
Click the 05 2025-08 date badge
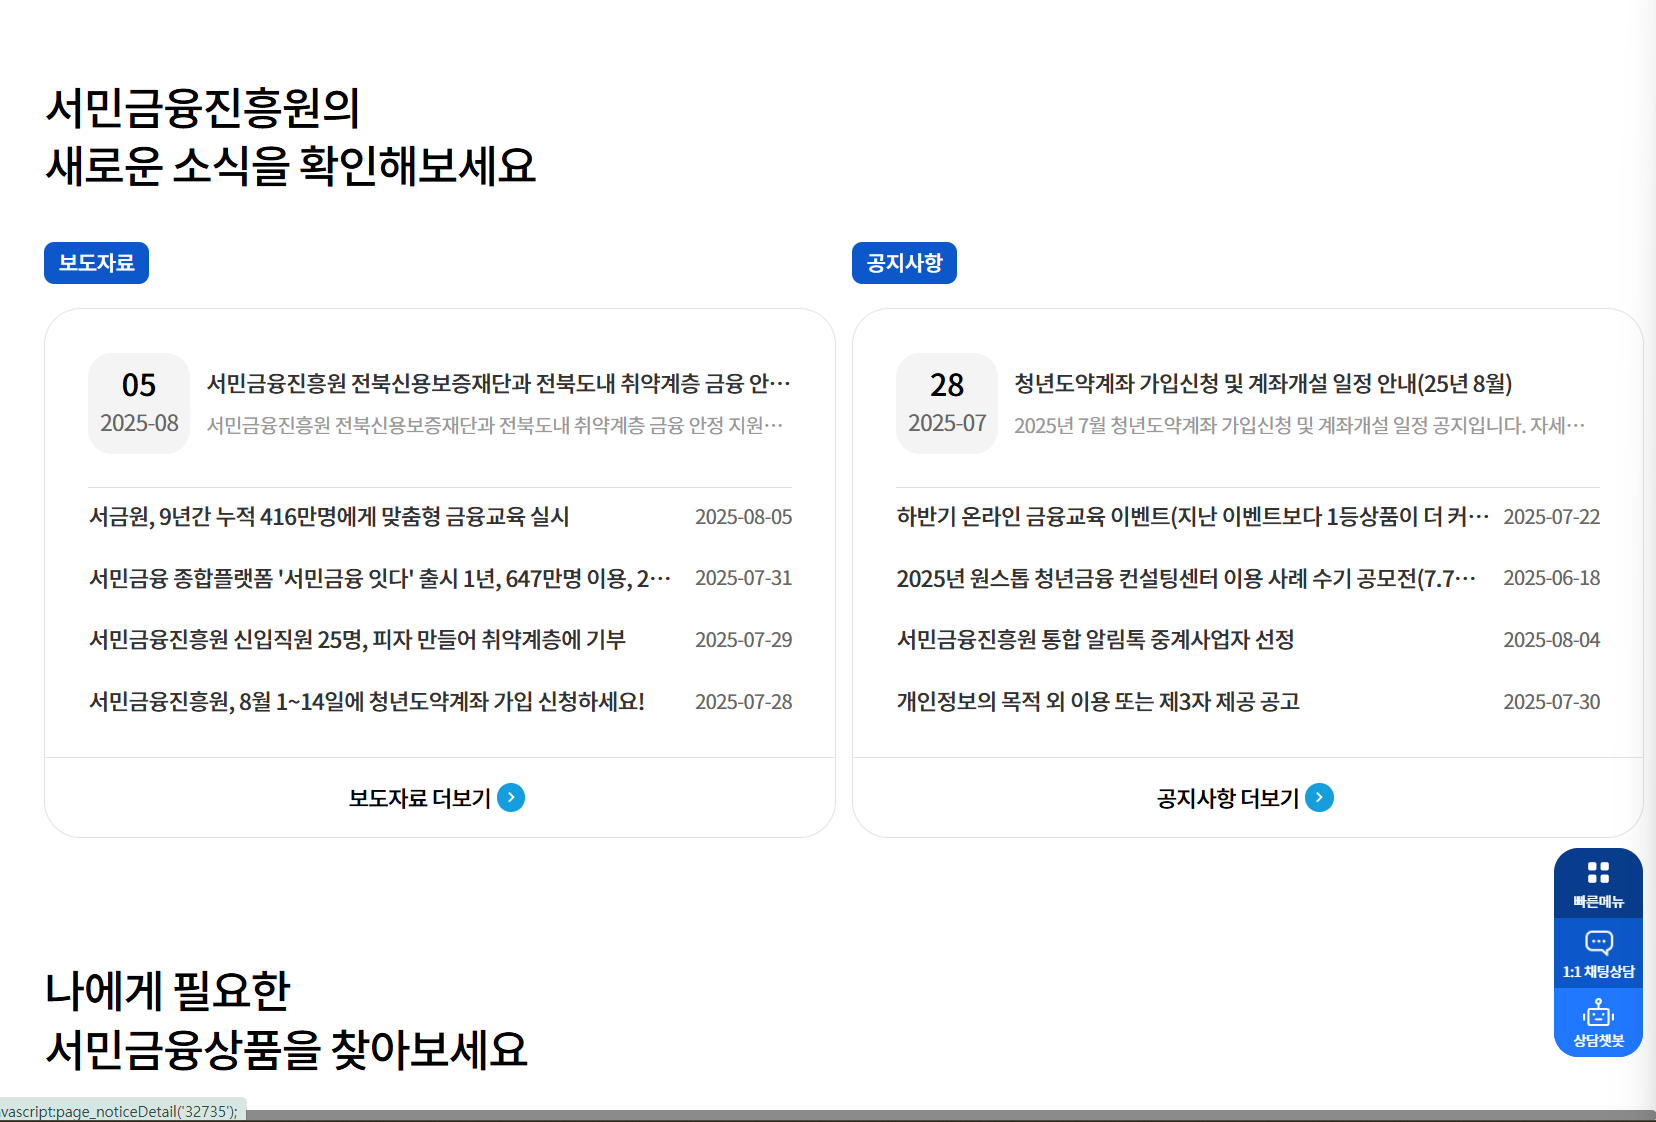(139, 403)
